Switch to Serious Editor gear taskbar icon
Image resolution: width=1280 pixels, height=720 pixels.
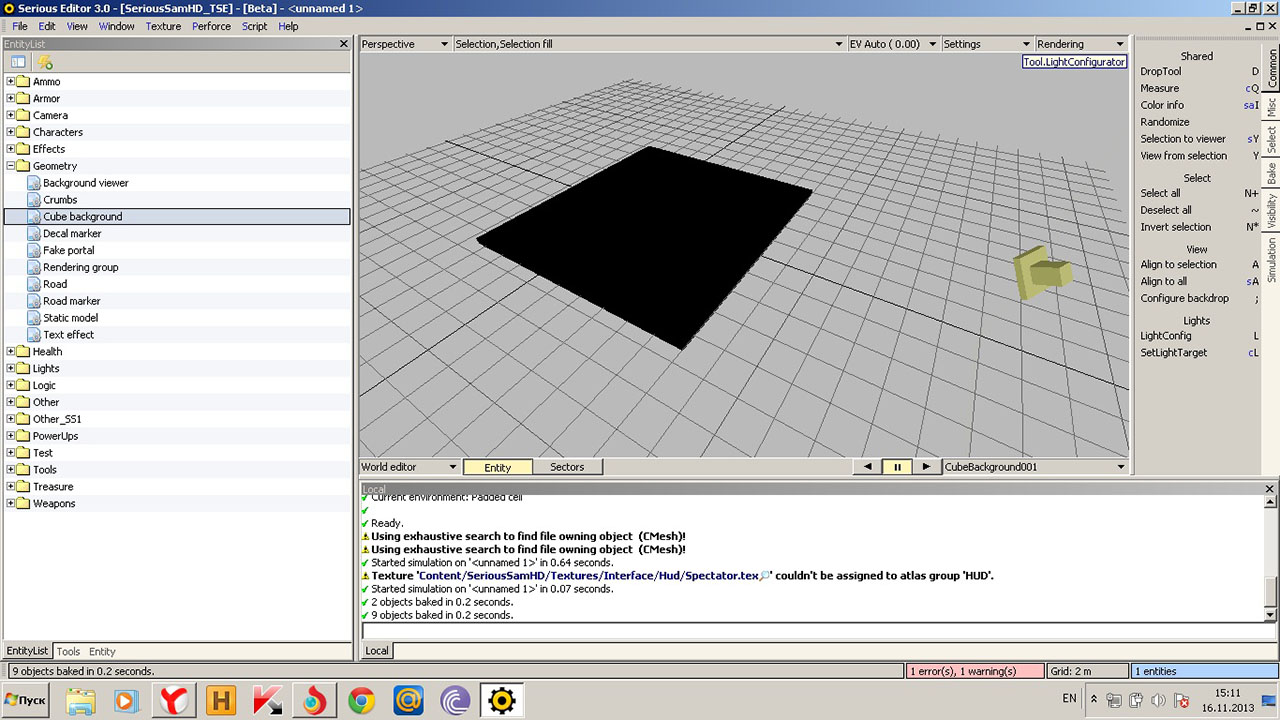(501, 701)
